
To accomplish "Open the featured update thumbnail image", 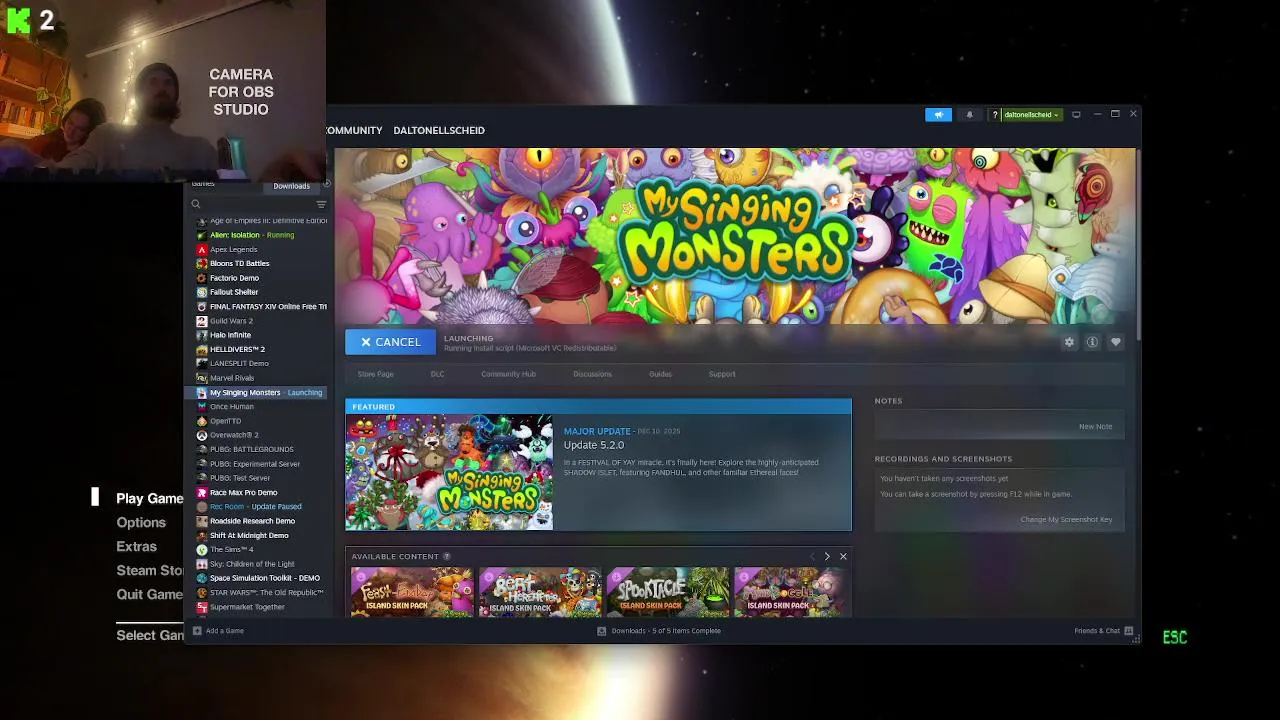I will [x=449, y=472].
